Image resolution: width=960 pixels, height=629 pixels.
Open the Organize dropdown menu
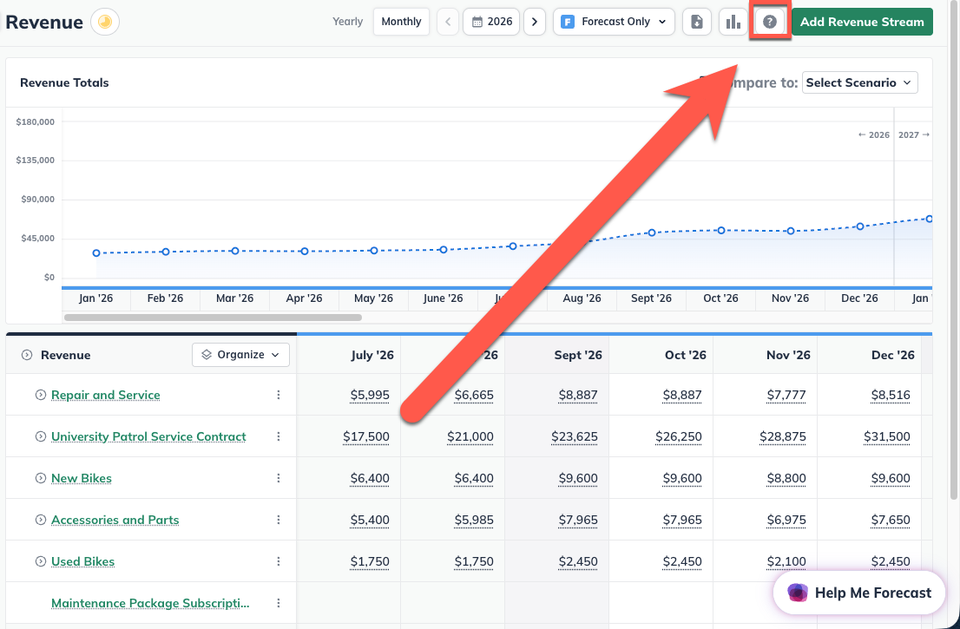(x=241, y=355)
